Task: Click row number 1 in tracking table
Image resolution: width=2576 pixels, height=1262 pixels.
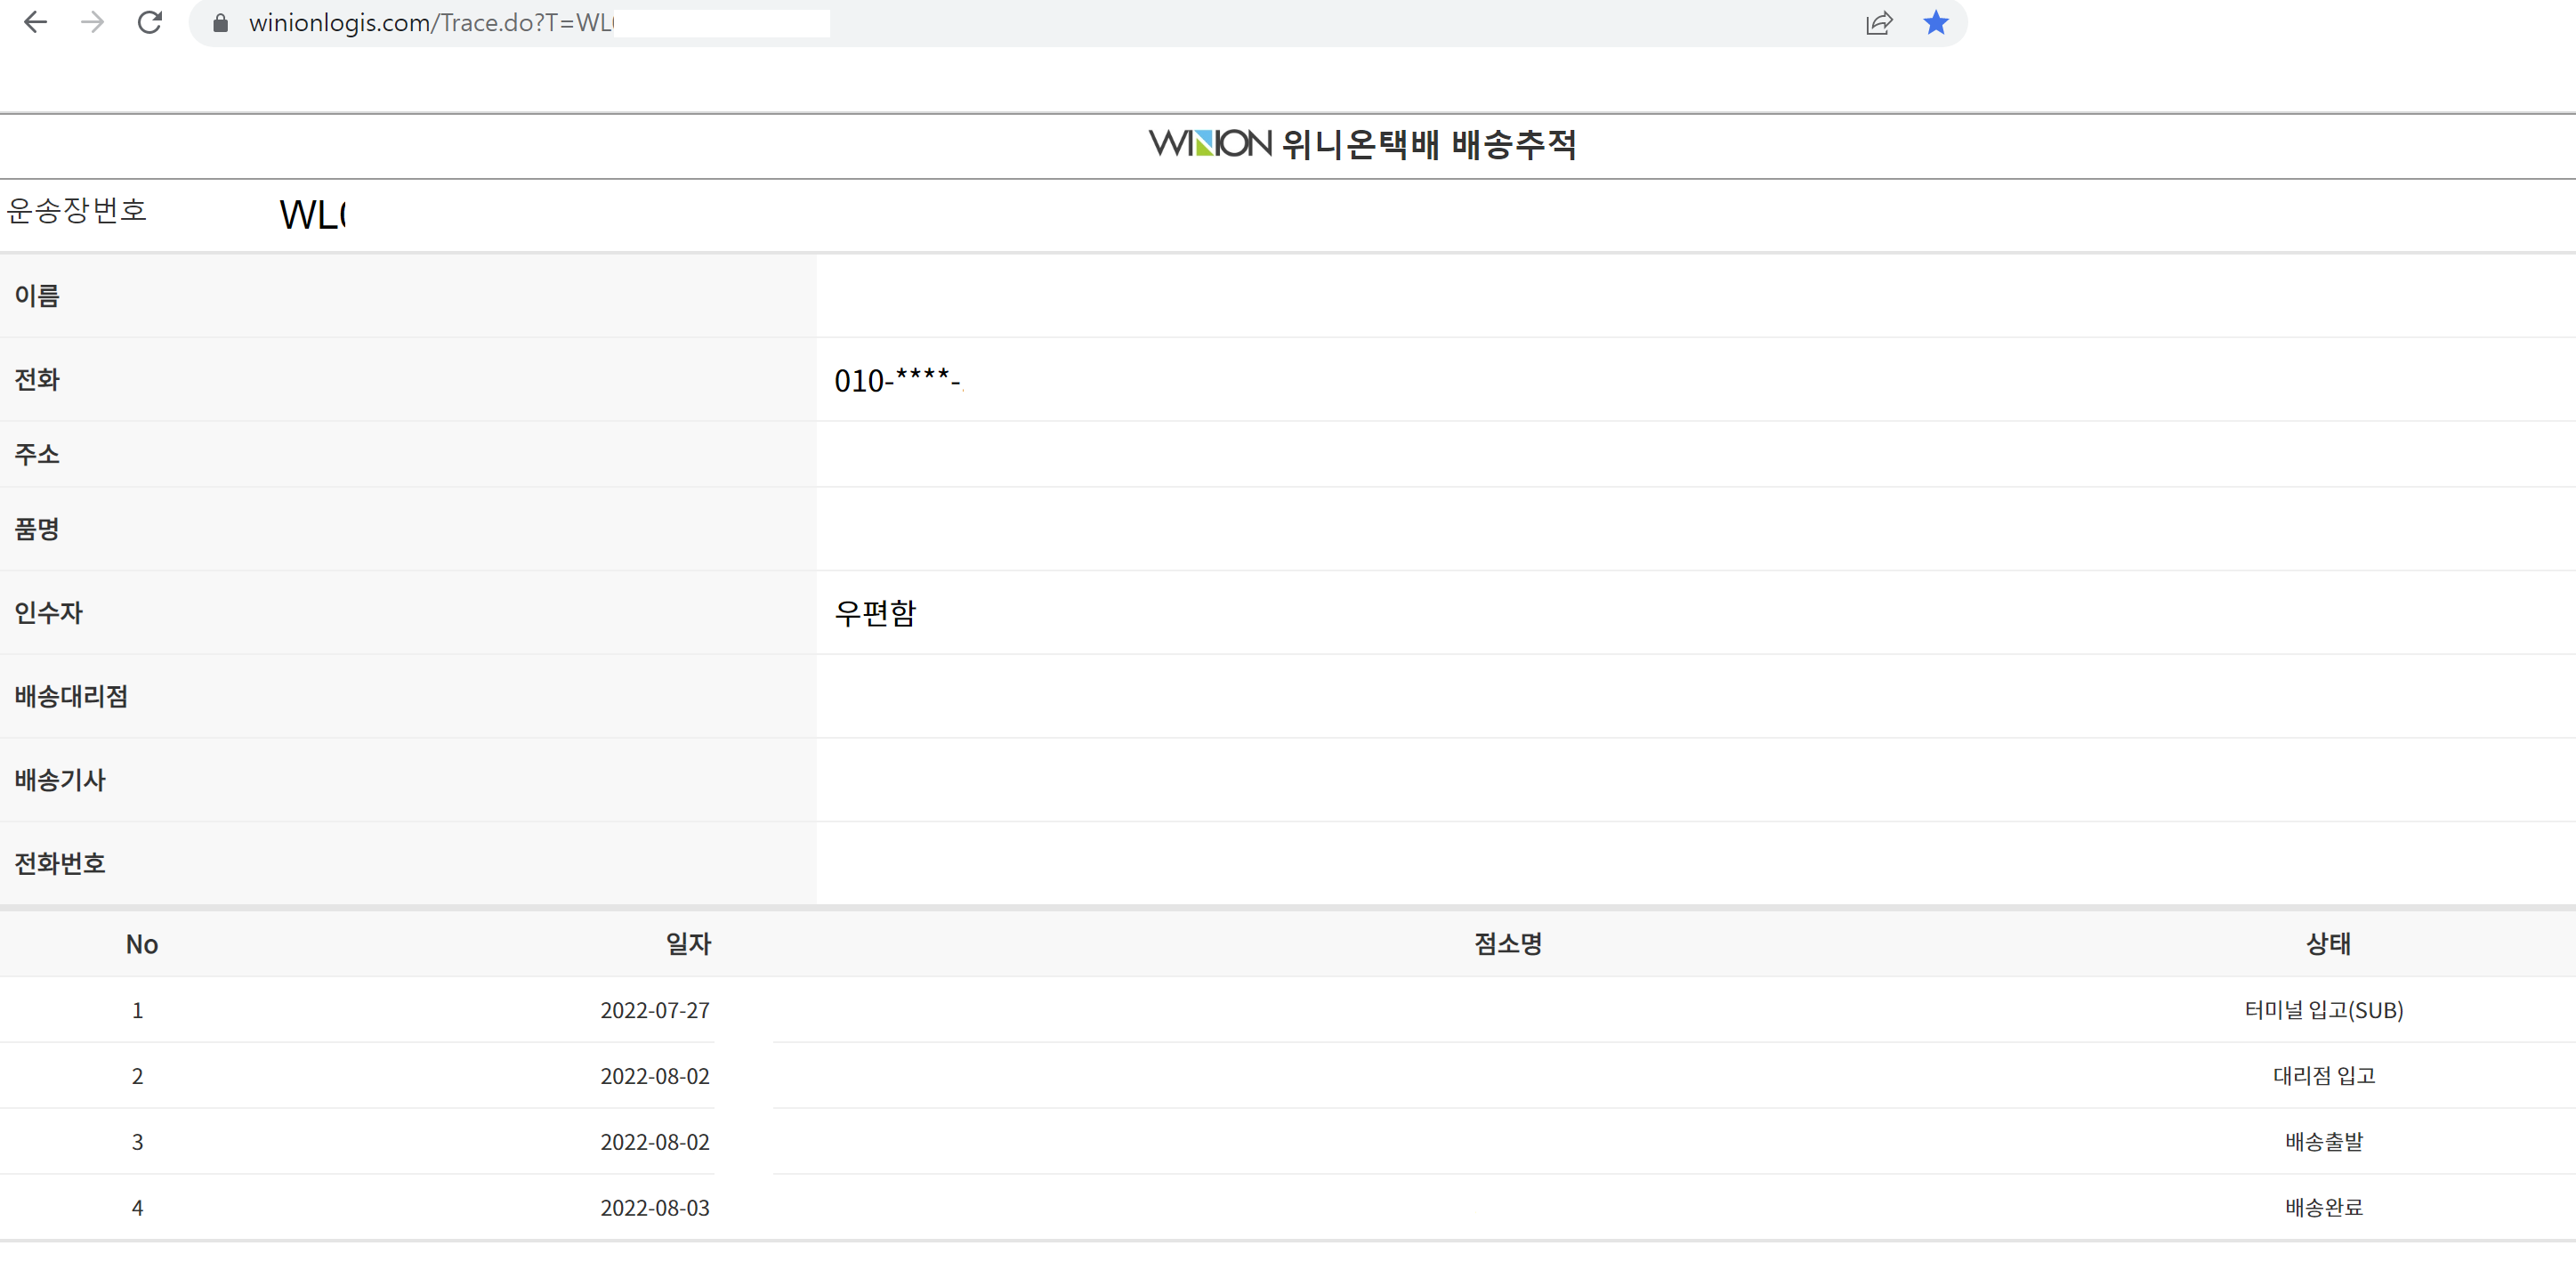Action: [138, 1010]
